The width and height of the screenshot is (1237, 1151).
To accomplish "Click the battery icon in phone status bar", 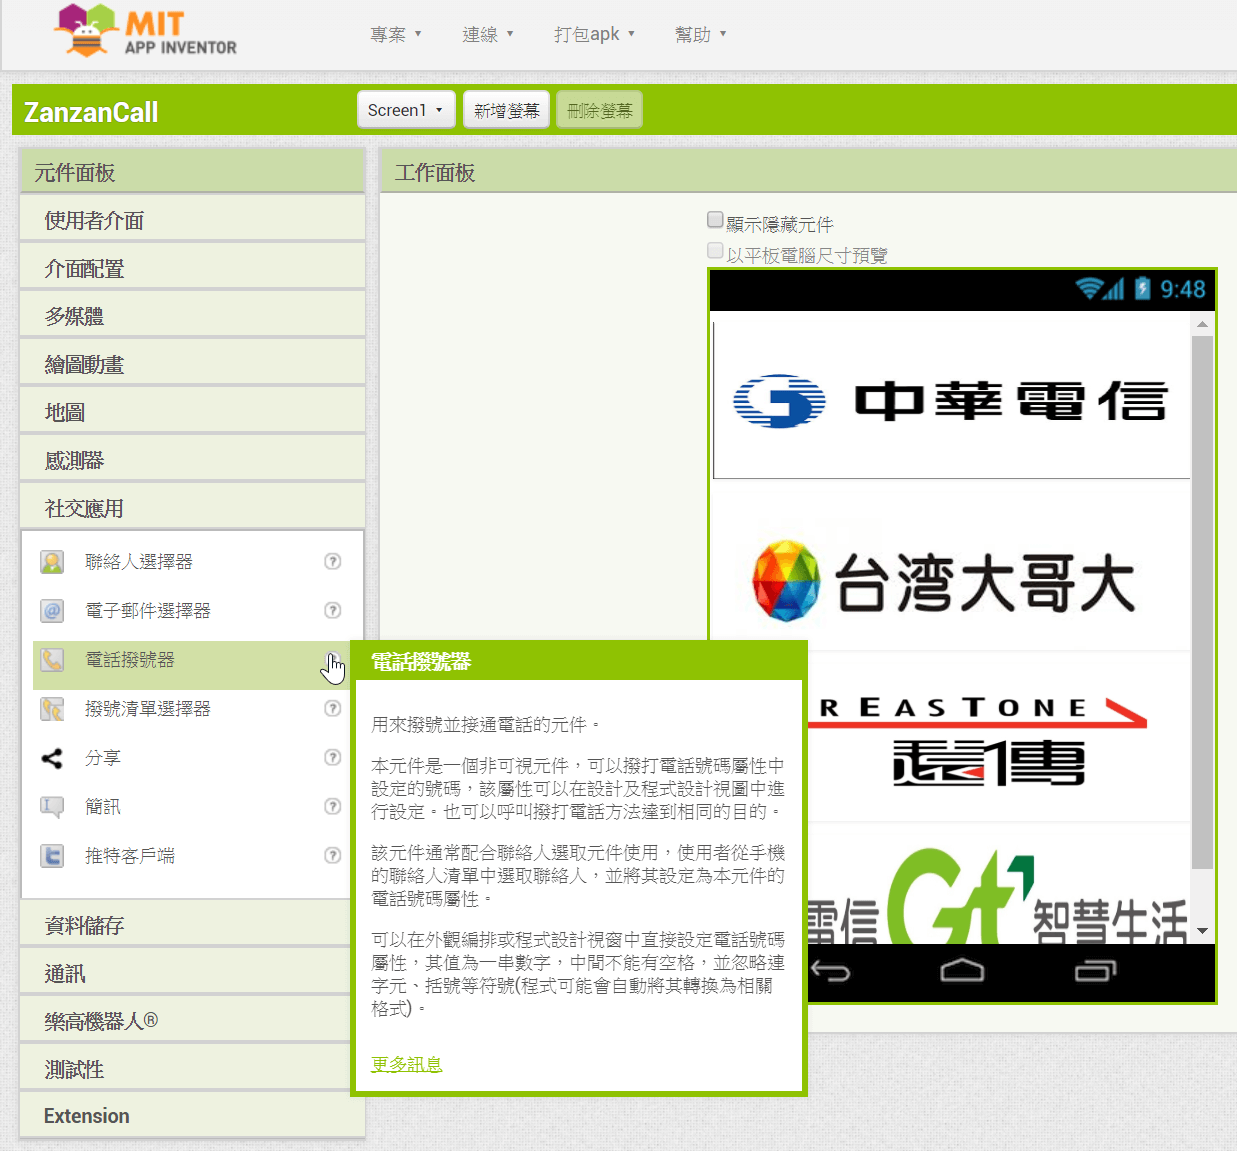I will [1143, 289].
